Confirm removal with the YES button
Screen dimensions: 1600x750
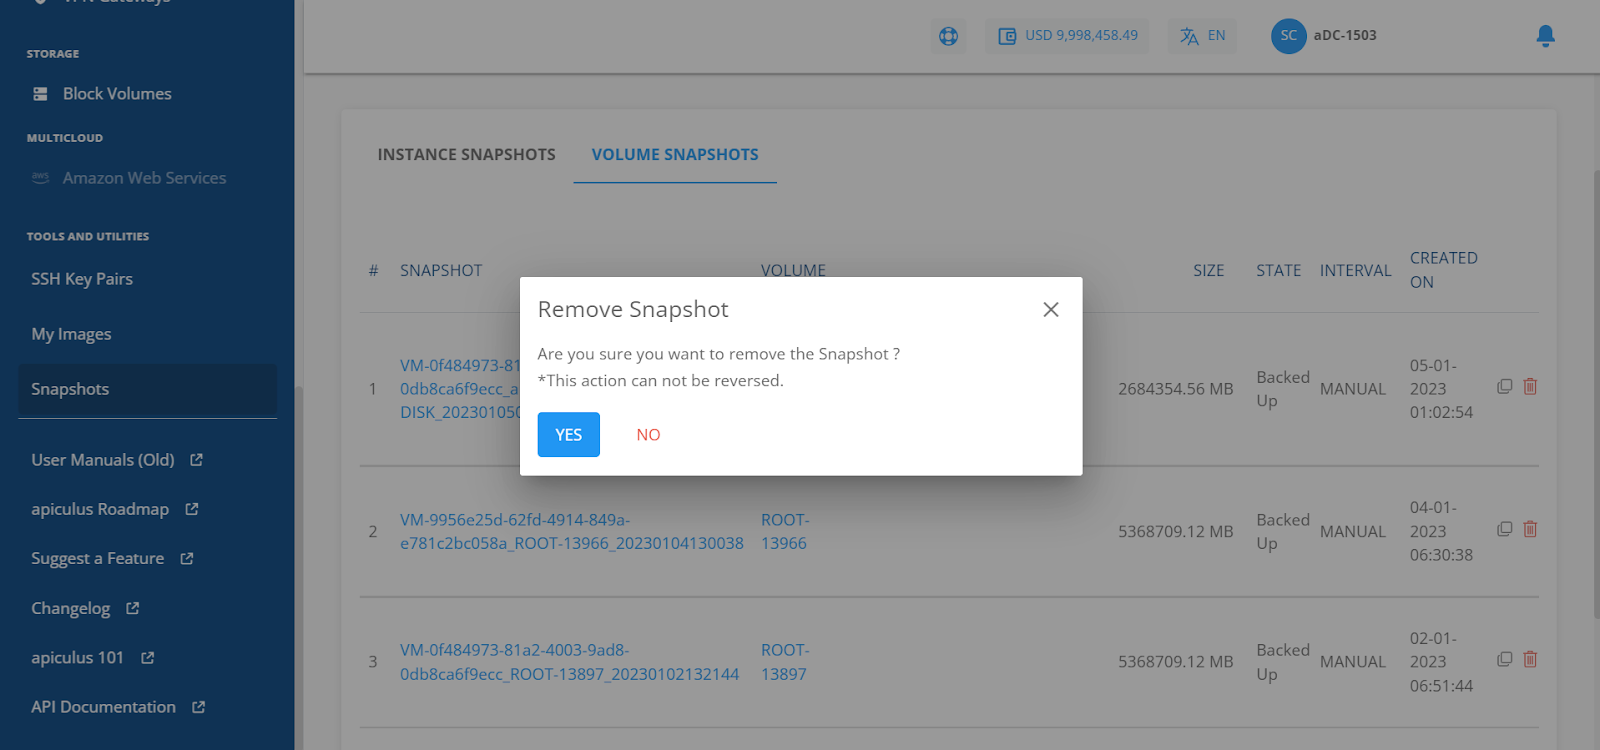(x=568, y=434)
